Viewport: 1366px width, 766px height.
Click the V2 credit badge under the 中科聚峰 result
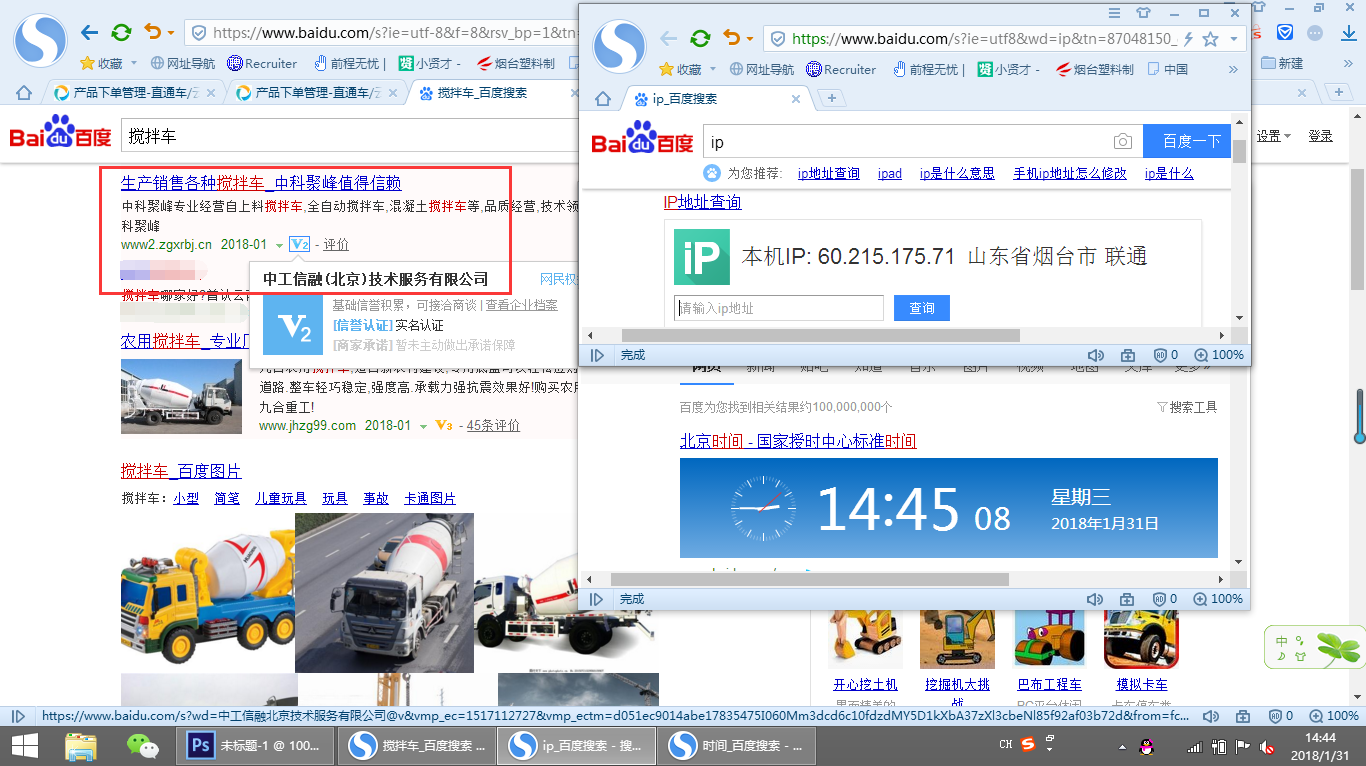click(x=300, y=244)
